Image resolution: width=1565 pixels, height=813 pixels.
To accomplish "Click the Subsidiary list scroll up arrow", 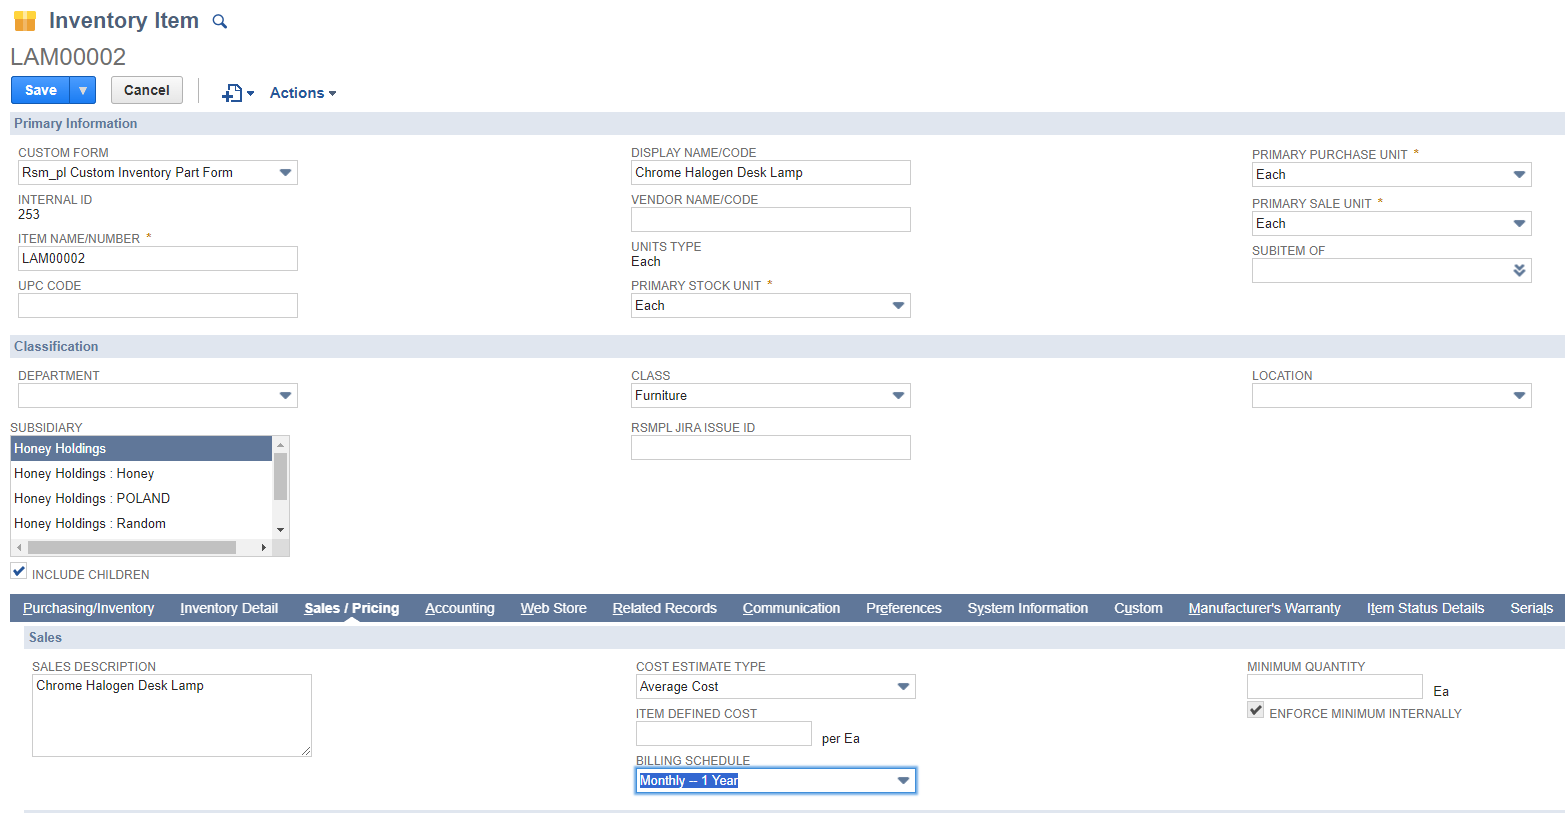I will coord(280,445).
